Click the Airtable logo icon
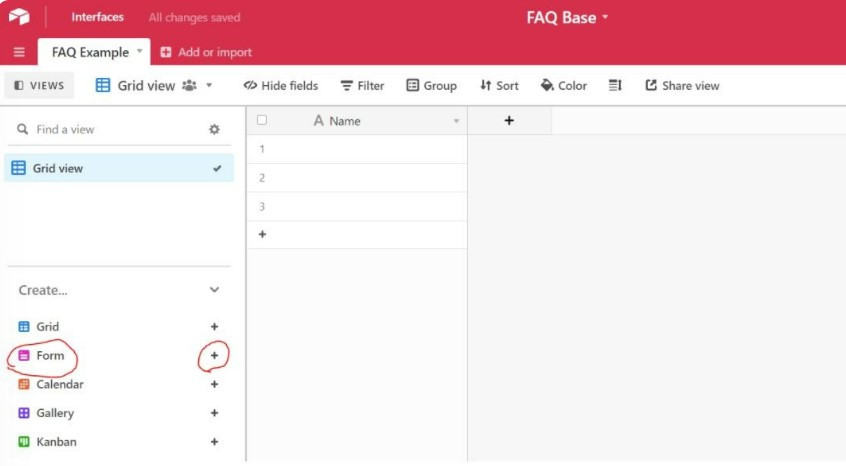This screenshot has height=466, width=846. (19, 17)
